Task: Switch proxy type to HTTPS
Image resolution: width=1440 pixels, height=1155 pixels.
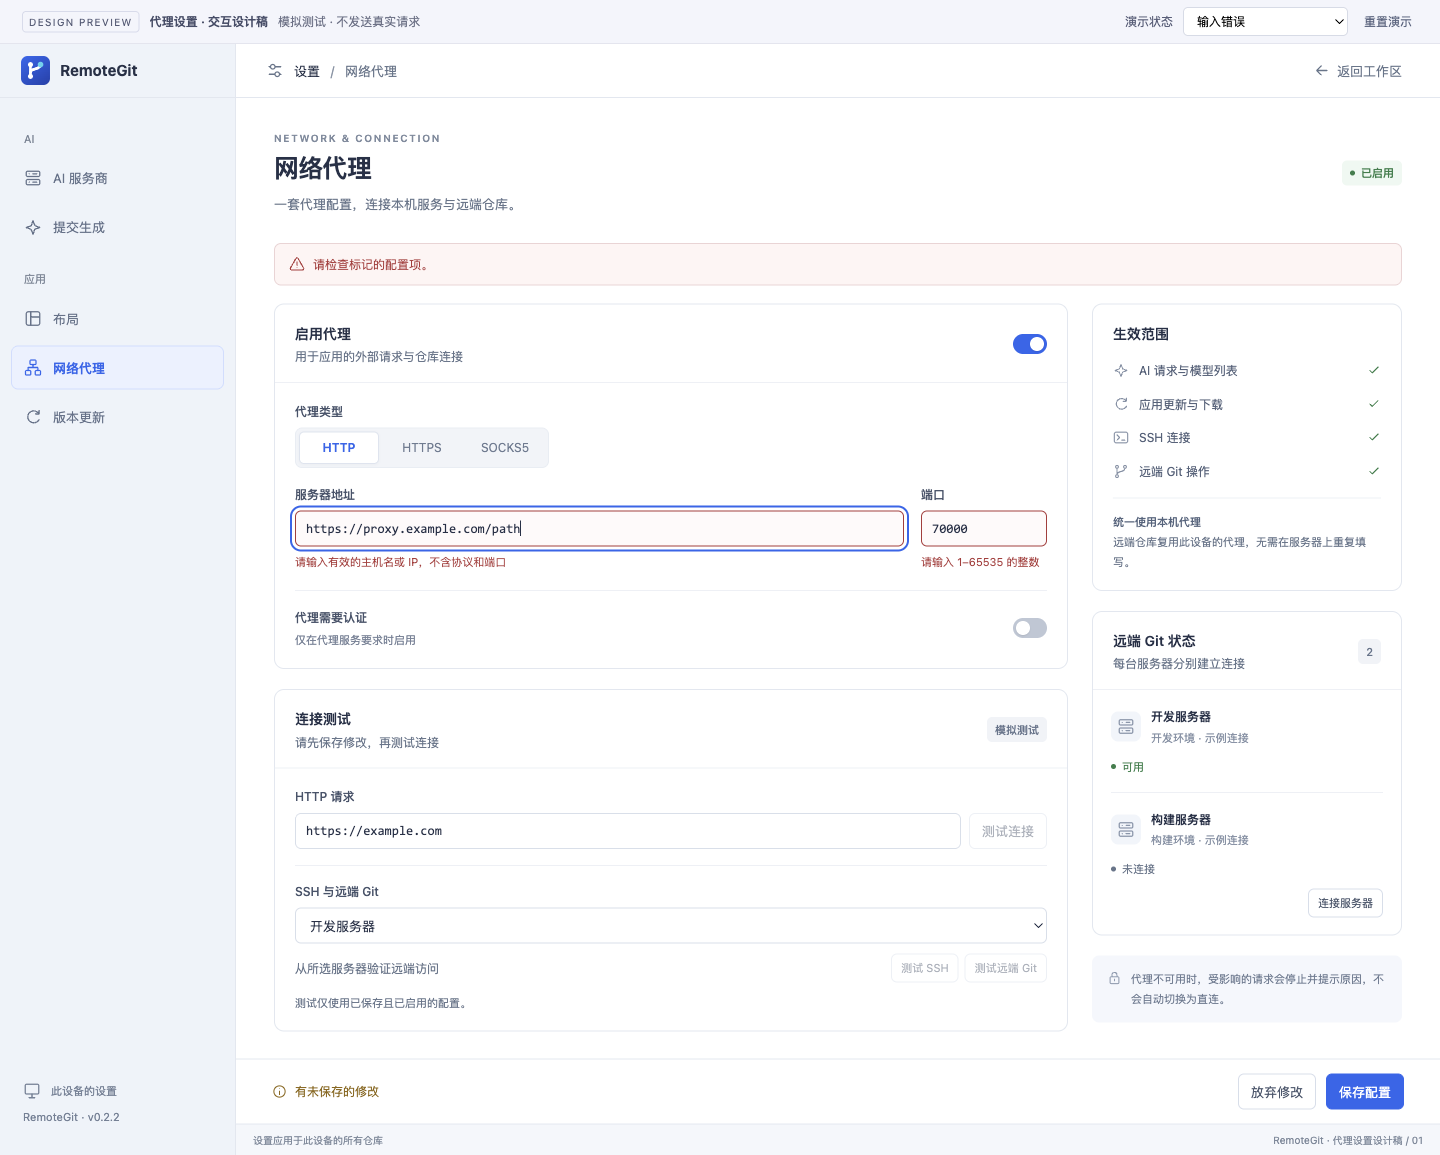Action: (422, 448)
